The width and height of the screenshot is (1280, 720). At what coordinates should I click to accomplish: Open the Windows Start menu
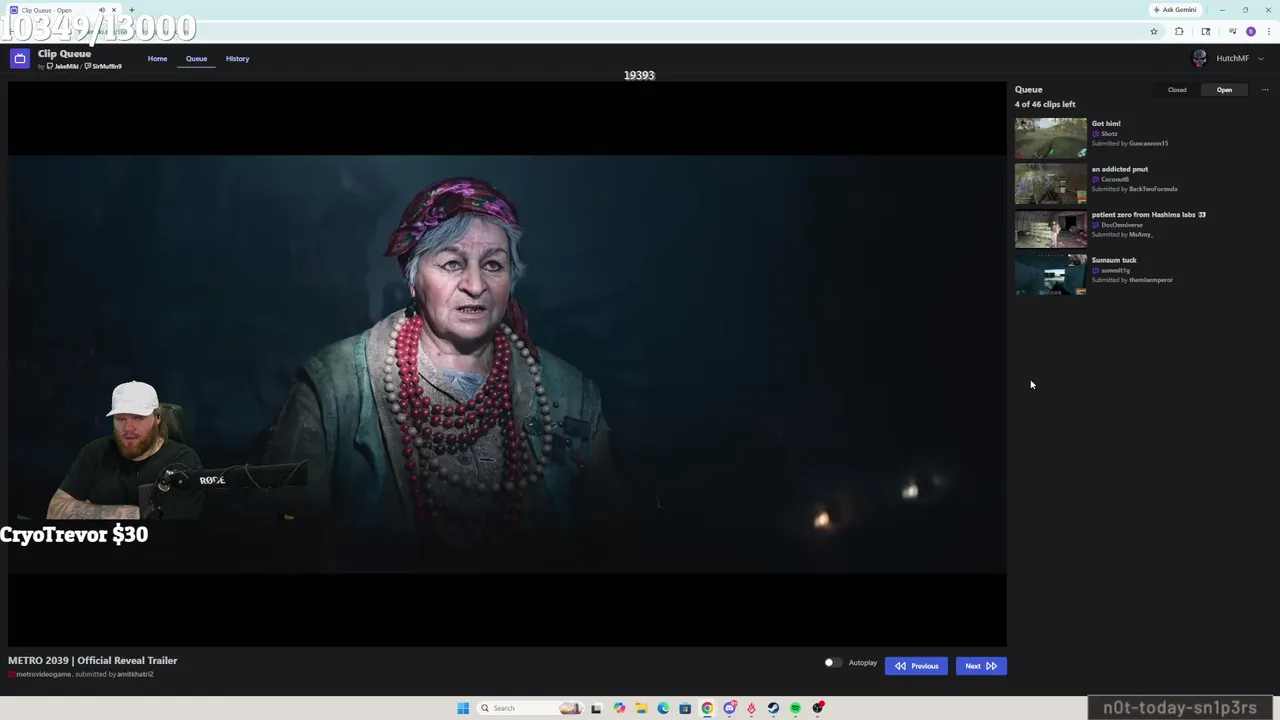click(x=463, y=708)
